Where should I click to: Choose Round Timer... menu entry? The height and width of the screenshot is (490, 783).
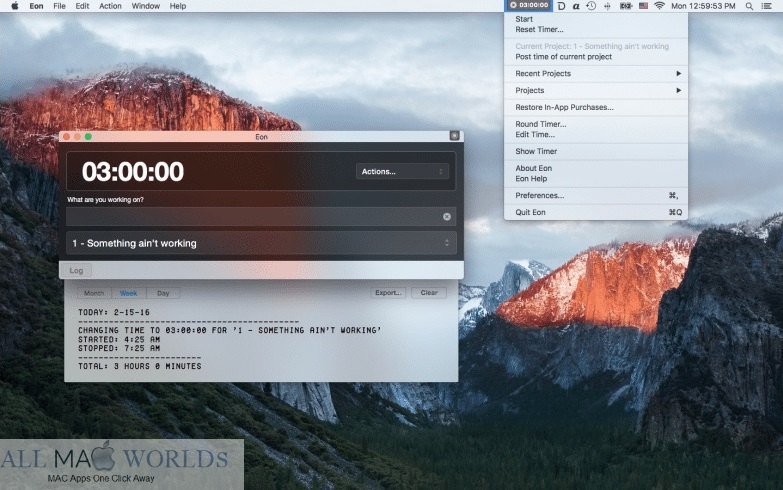(541, 124)
